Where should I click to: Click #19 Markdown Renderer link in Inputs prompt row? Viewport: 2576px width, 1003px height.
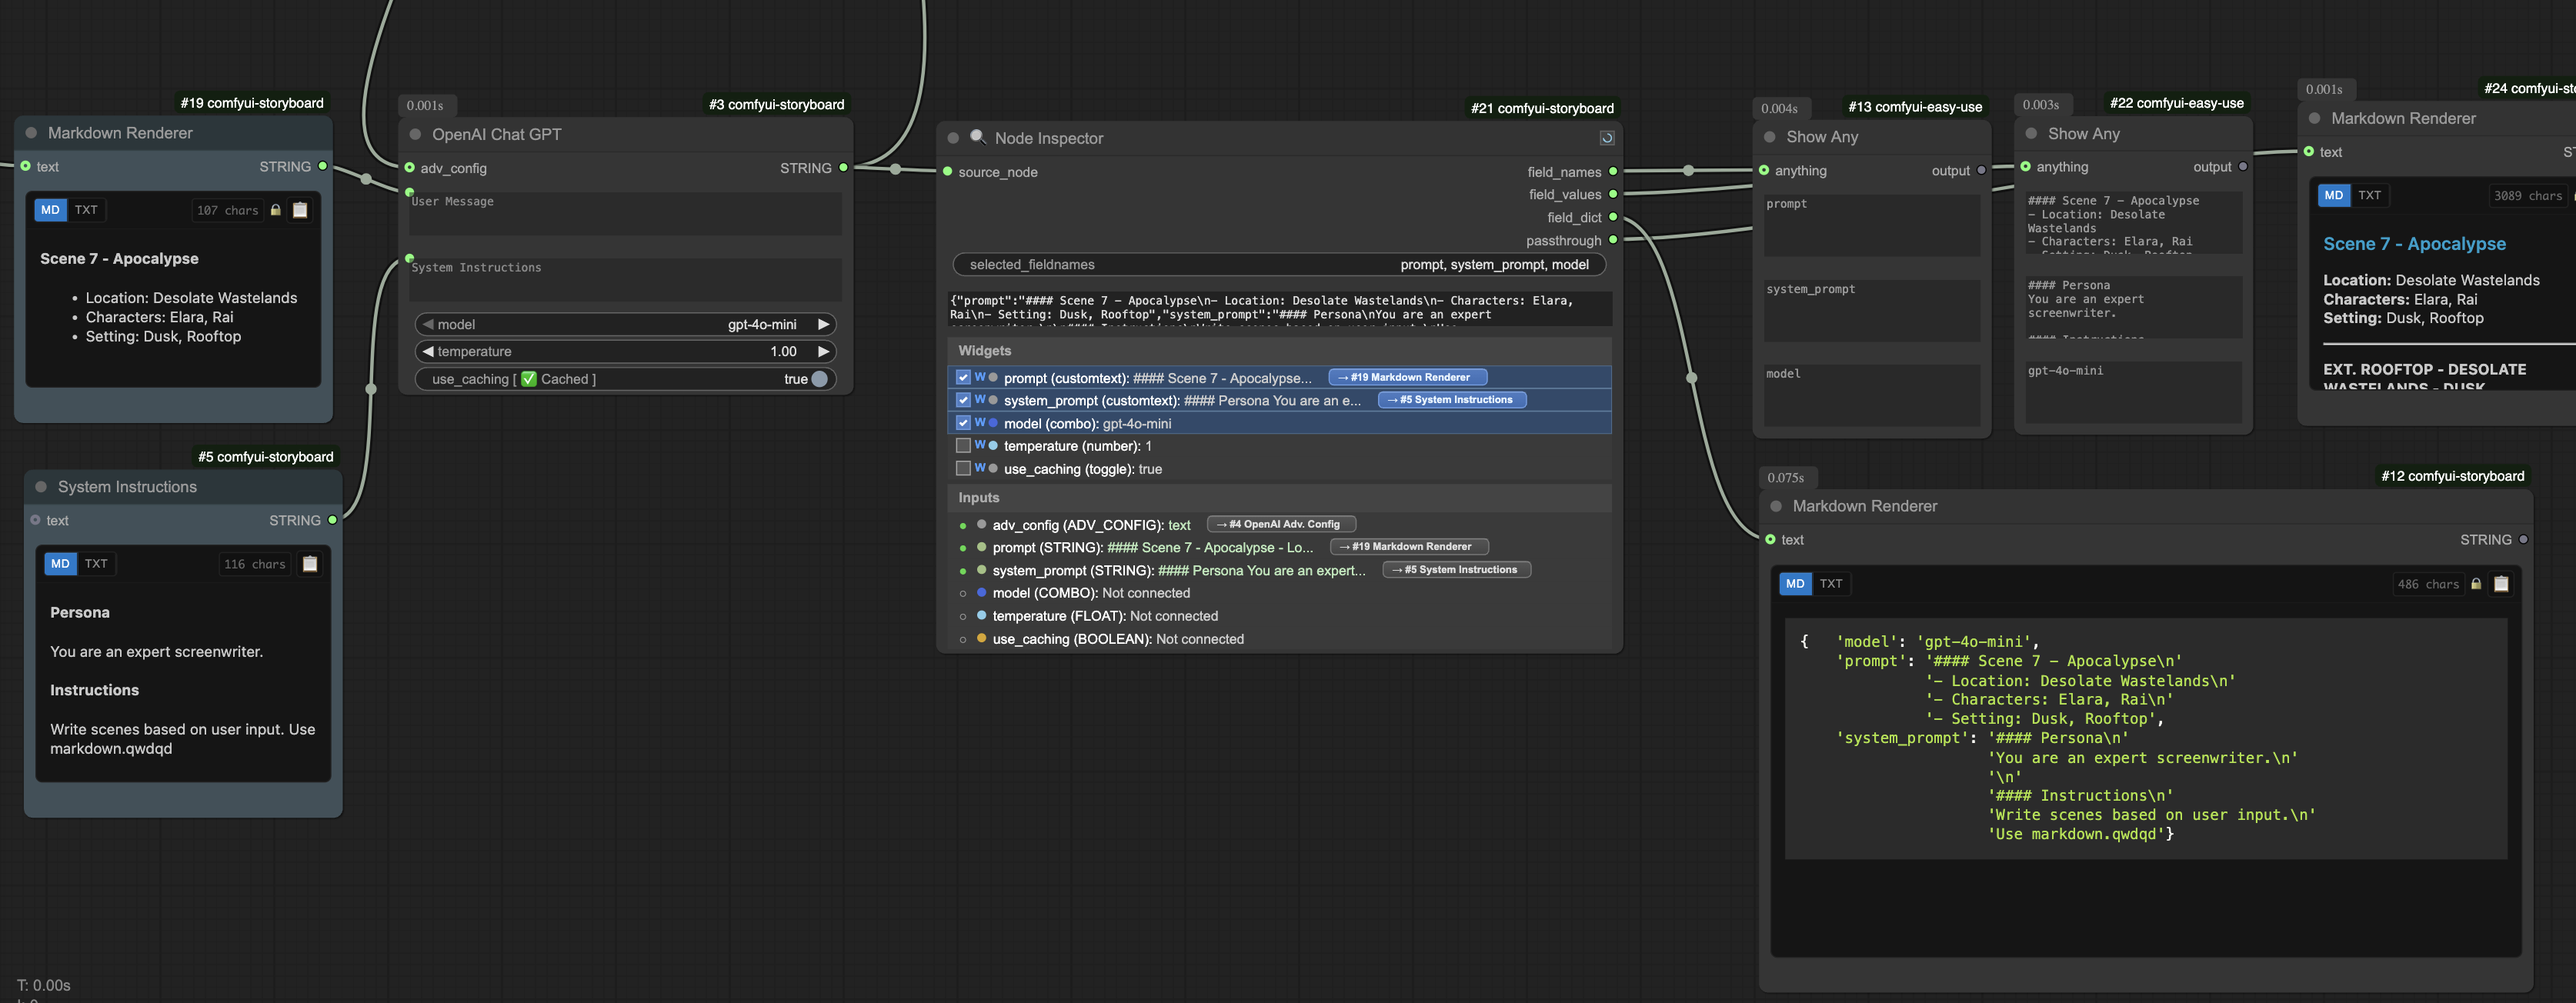(x=1410, y=547)
